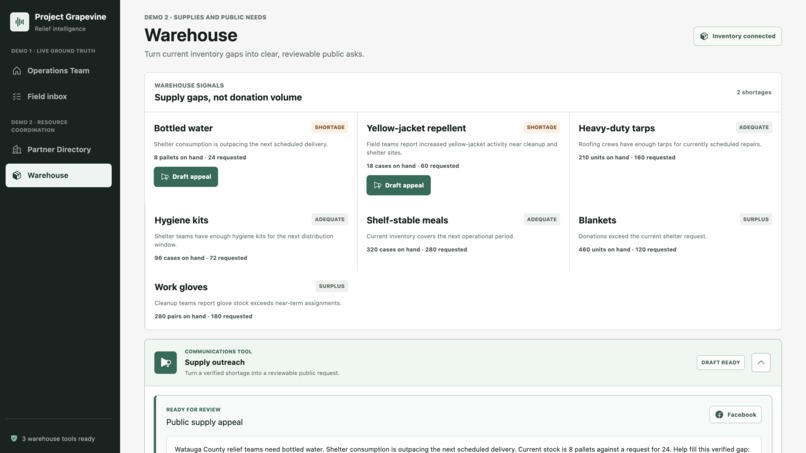This screenshot has height=453, width=806.
Task: Draft appeal for Bottled water
Action: pos(186,176)
